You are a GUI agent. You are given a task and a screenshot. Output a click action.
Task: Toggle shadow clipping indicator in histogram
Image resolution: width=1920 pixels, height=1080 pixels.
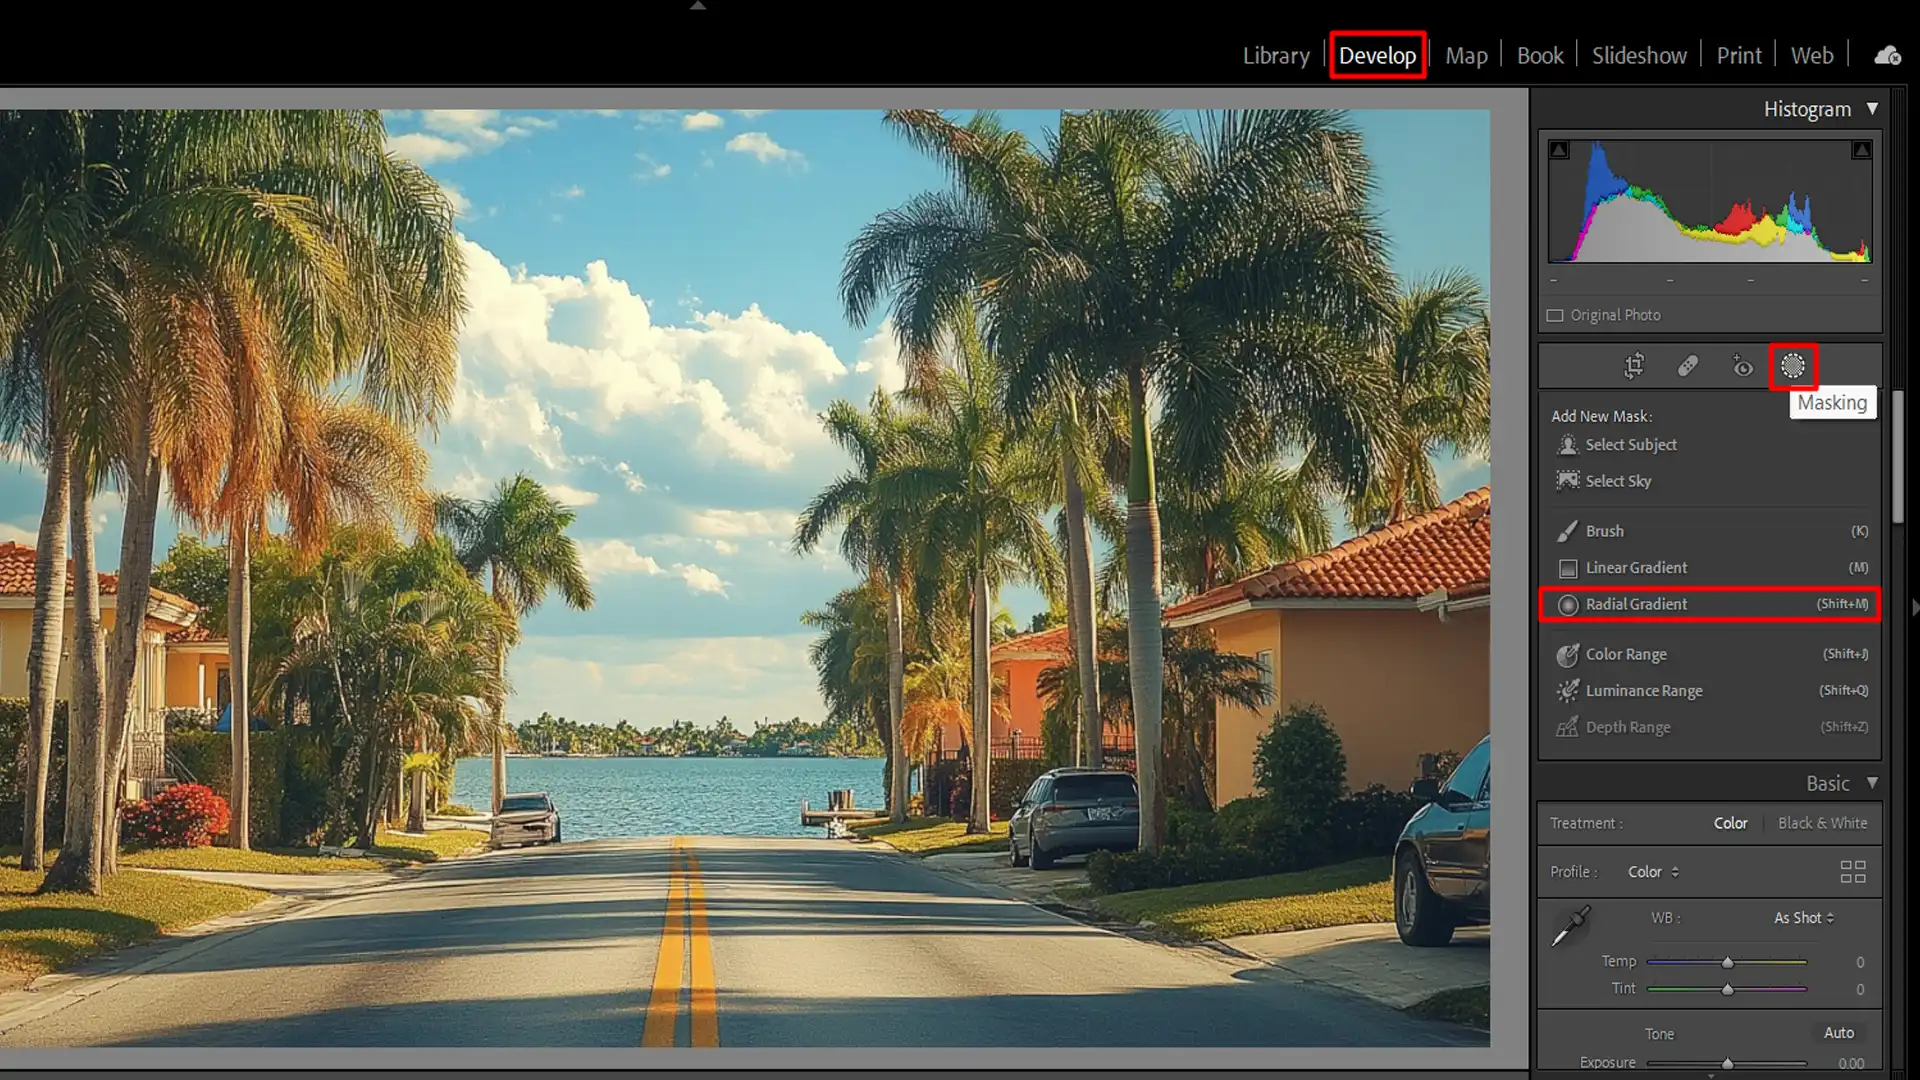1559,150
